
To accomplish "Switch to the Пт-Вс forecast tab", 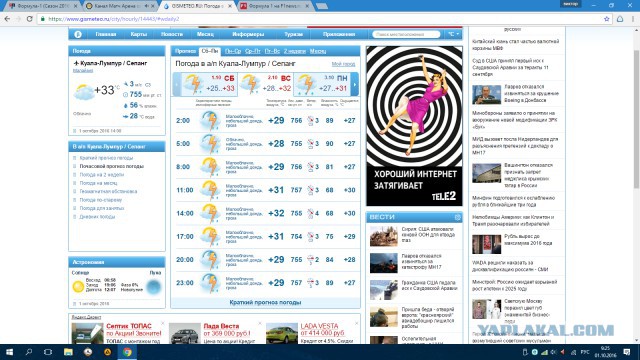I will 272,51.
